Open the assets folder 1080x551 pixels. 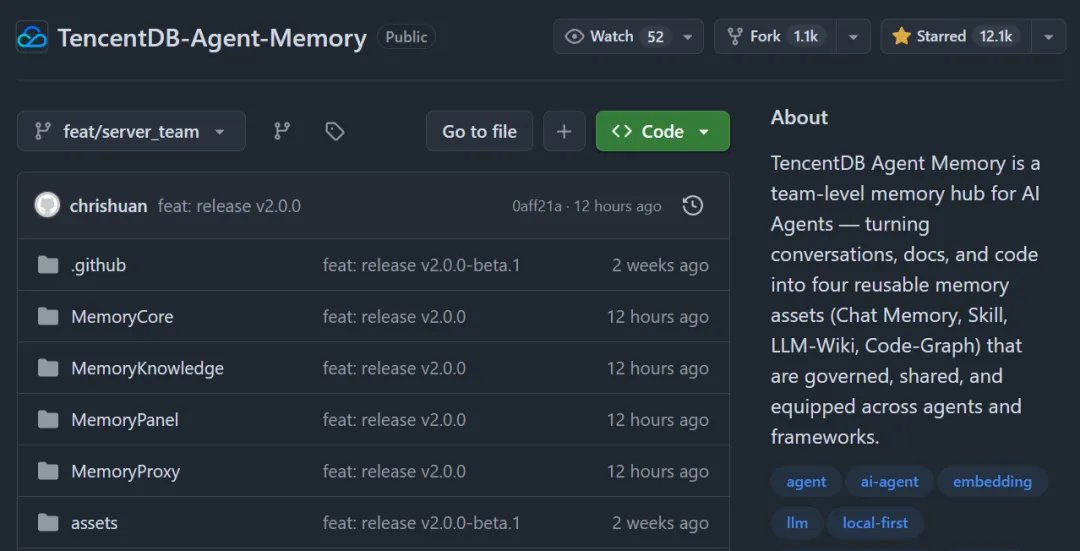pyautogui.click(x=94, y=523)
